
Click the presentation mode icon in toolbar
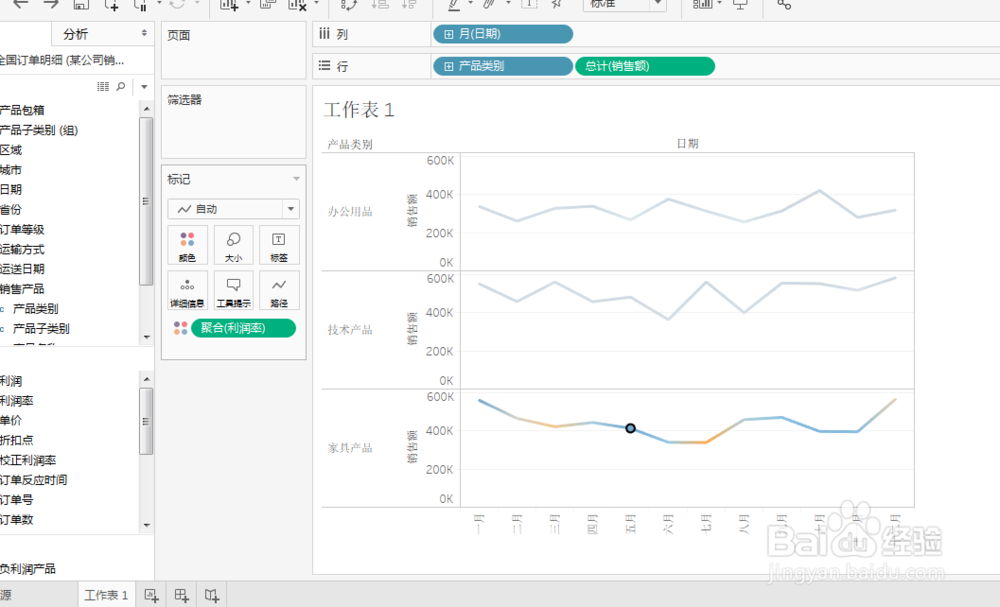pyautogui.click(x=740, y=4)
